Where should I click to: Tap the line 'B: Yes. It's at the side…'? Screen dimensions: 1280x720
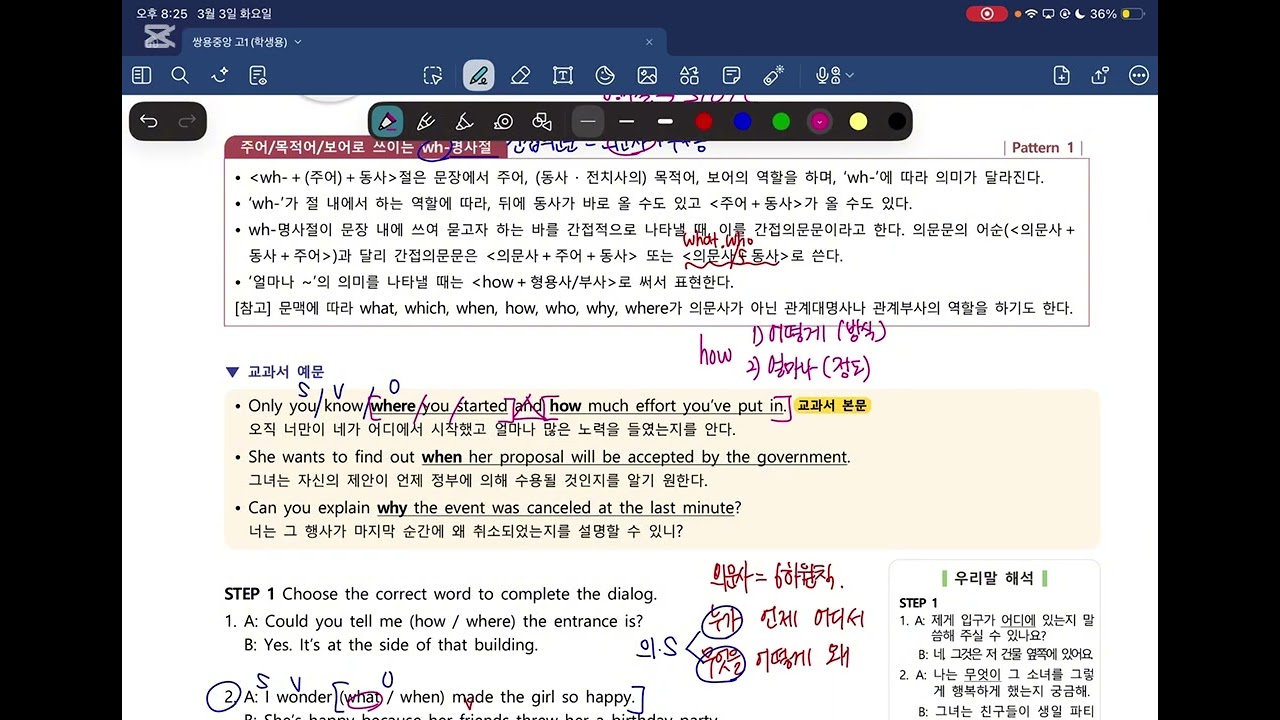391,645
